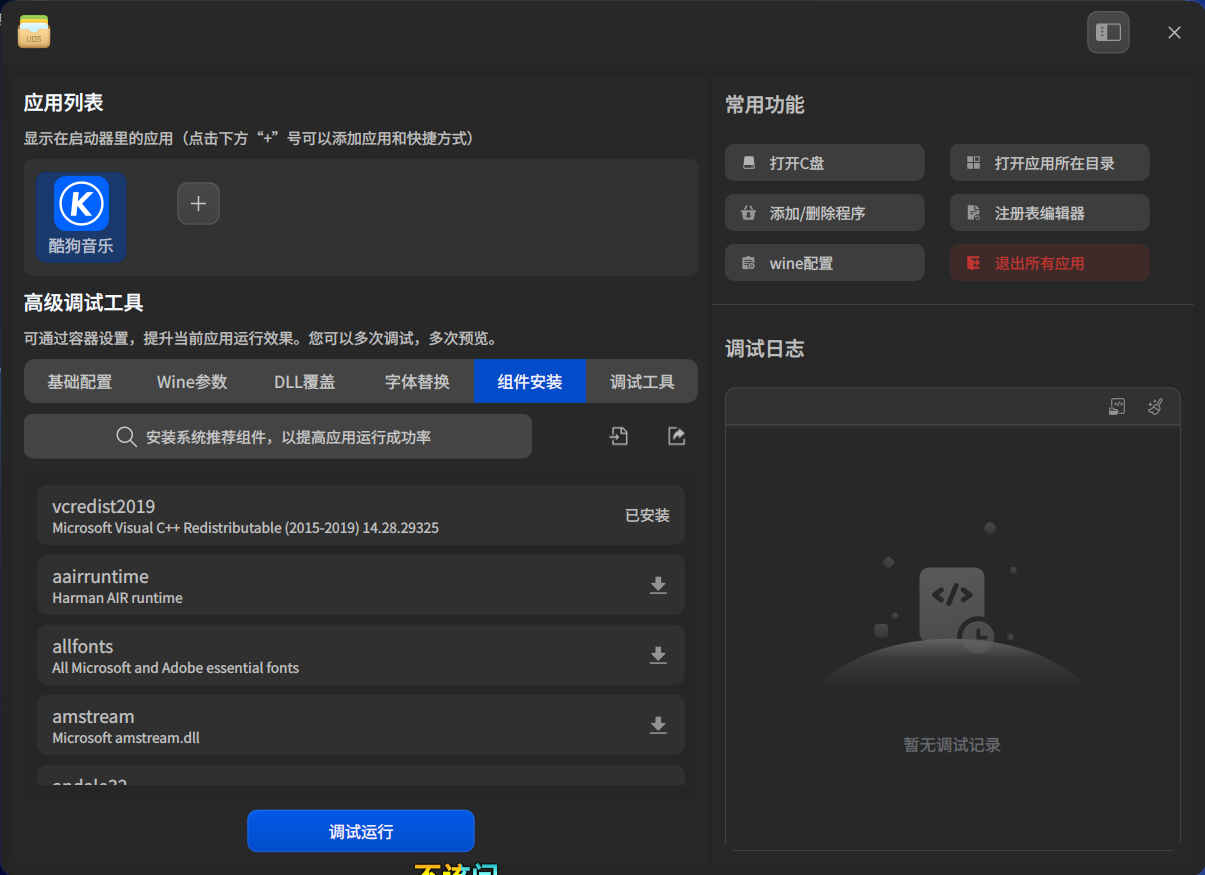Switch to the 基础配置 tab
The image size is (1205, 875).
pos(80,381)
